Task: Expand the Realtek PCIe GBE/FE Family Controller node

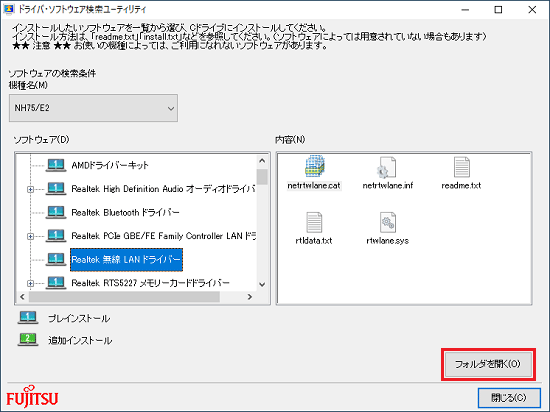Action: (31, 236)
